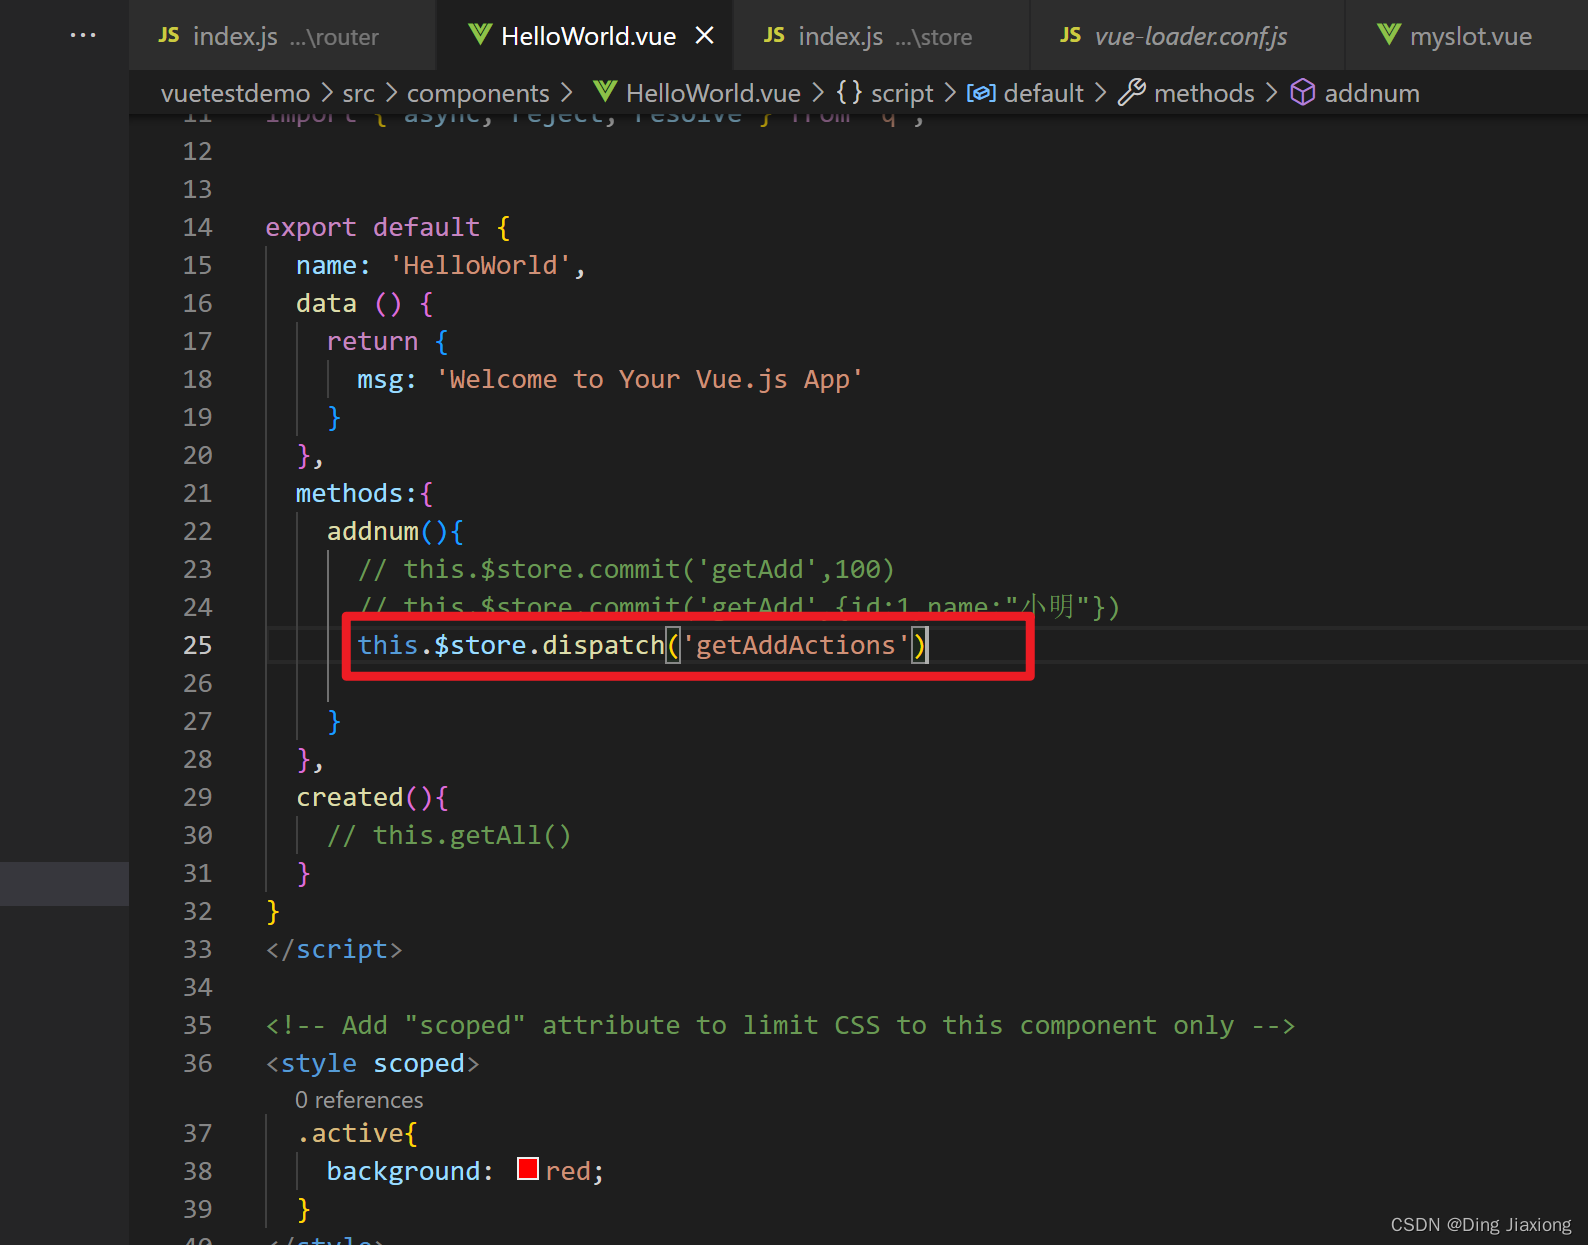The height and width of the screenshot is (1245, 1588).
Task: Expand breadcrumb chevron after components
Action: tap(567, 93)
